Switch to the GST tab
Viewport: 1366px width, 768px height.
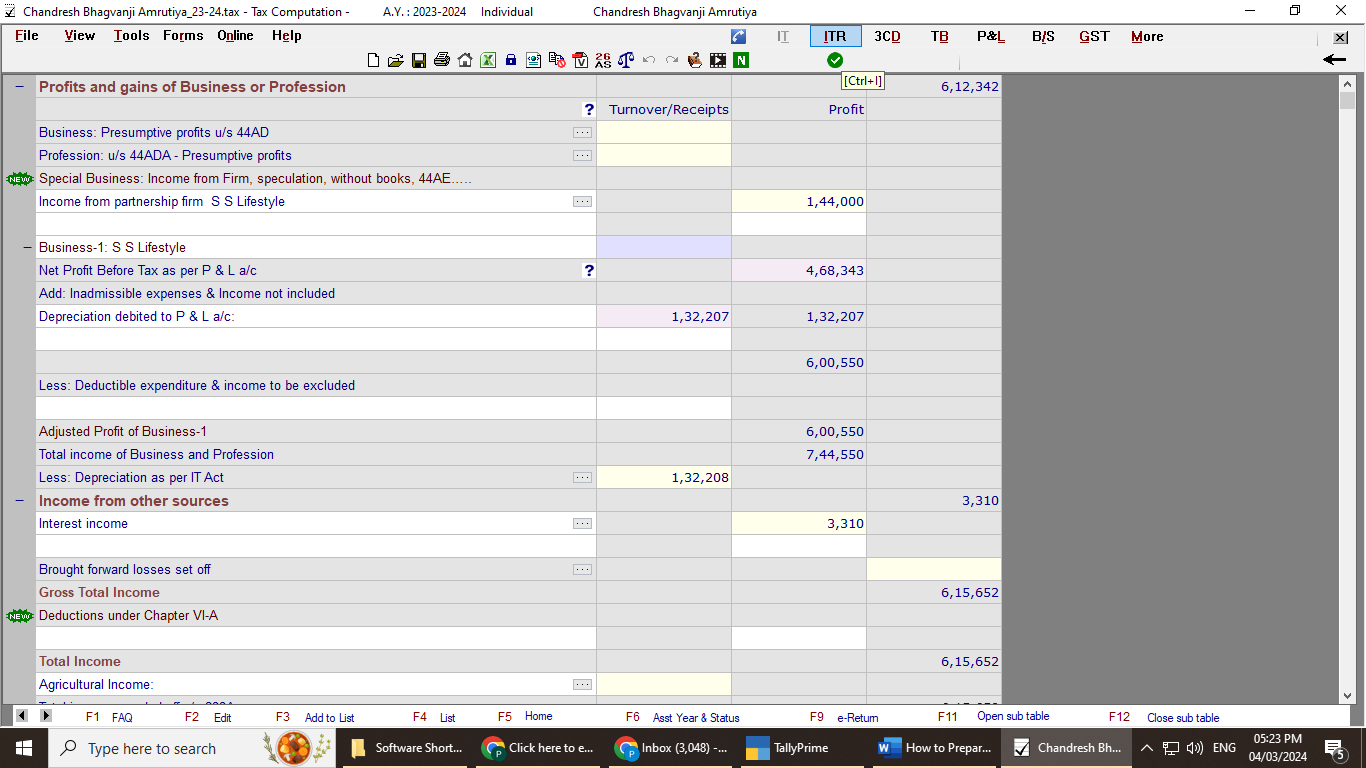pyautogui.click(x=1093, y=36)
